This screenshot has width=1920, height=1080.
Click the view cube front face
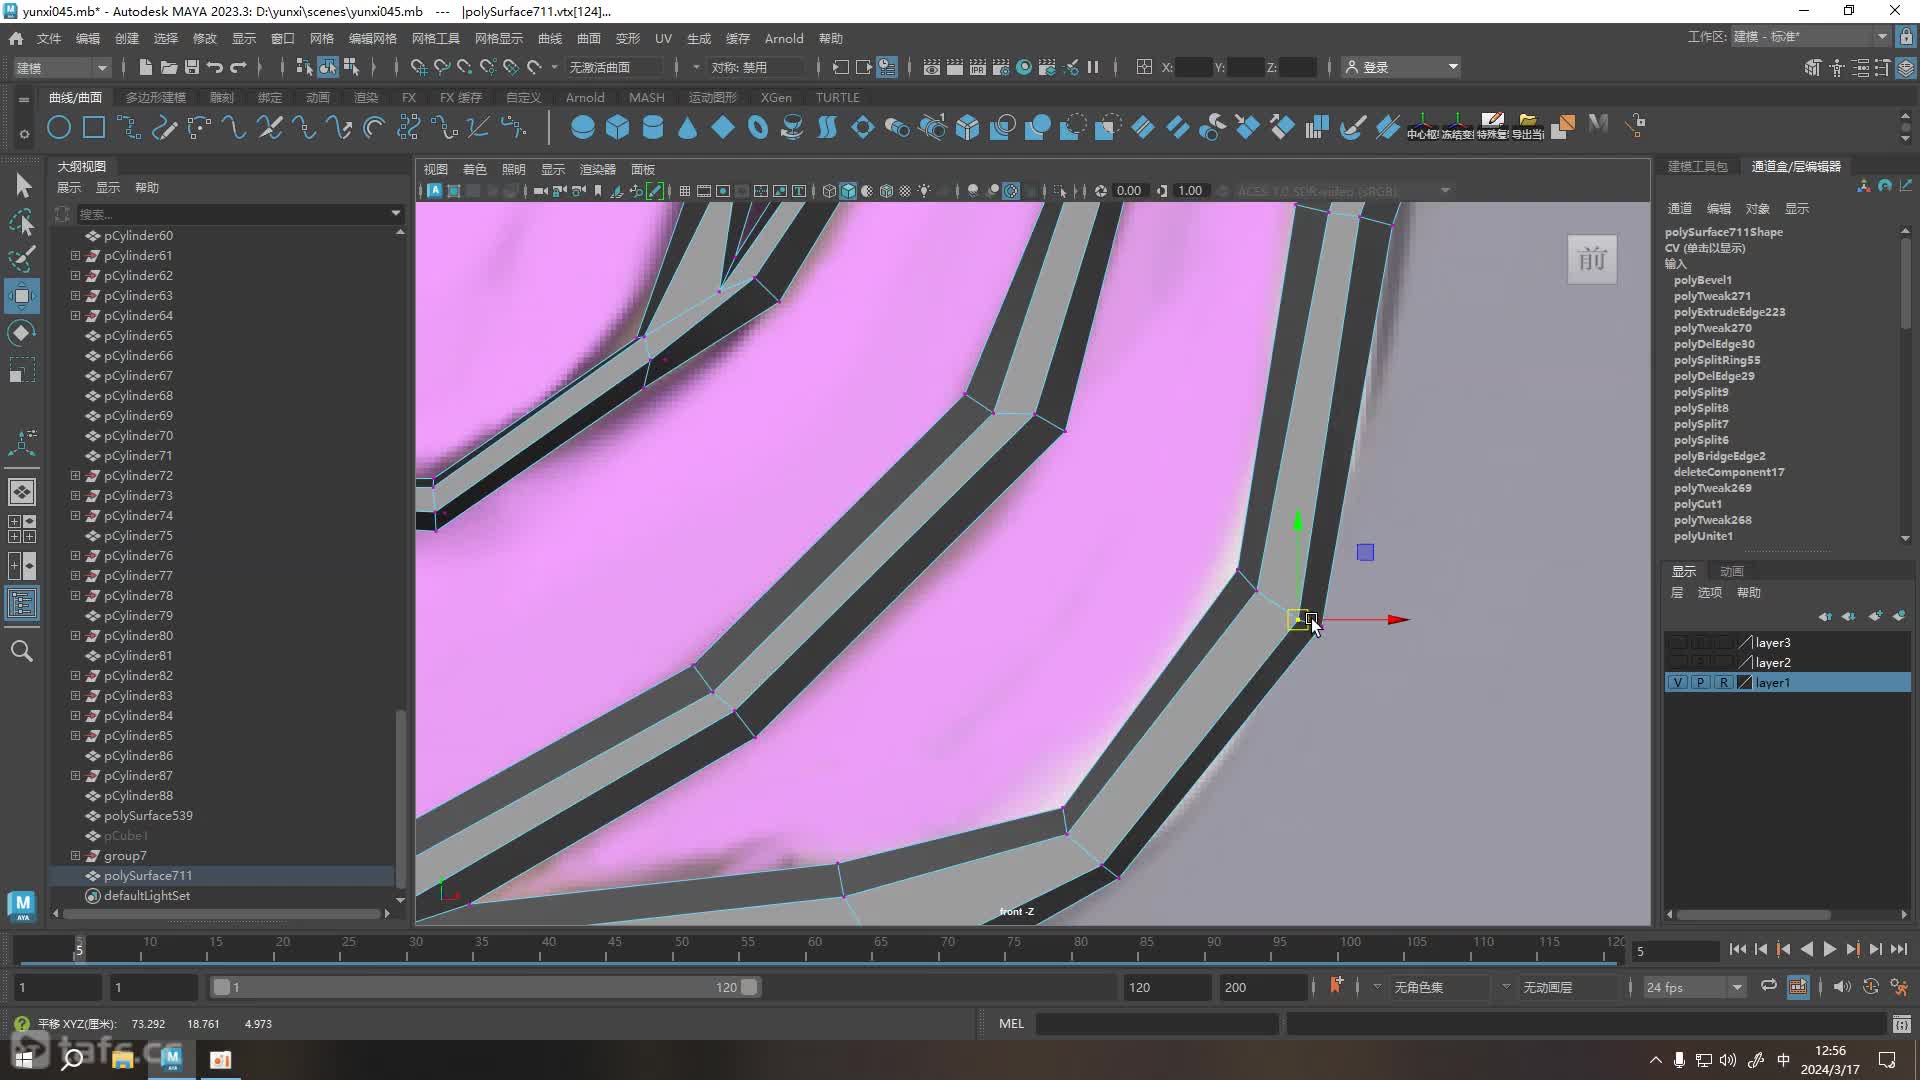(1591, 259)
